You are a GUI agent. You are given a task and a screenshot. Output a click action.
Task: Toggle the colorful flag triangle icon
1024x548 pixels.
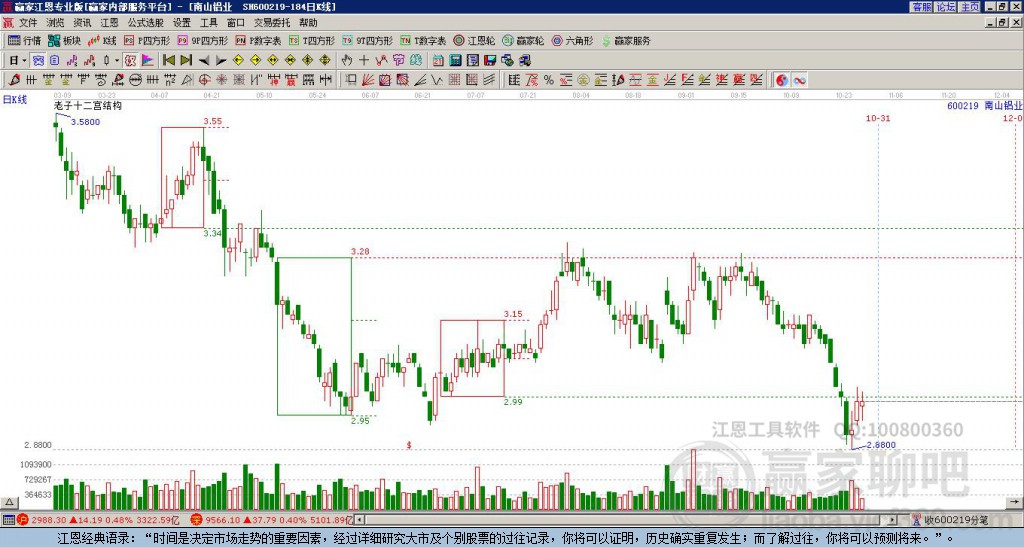pos(148,60)
